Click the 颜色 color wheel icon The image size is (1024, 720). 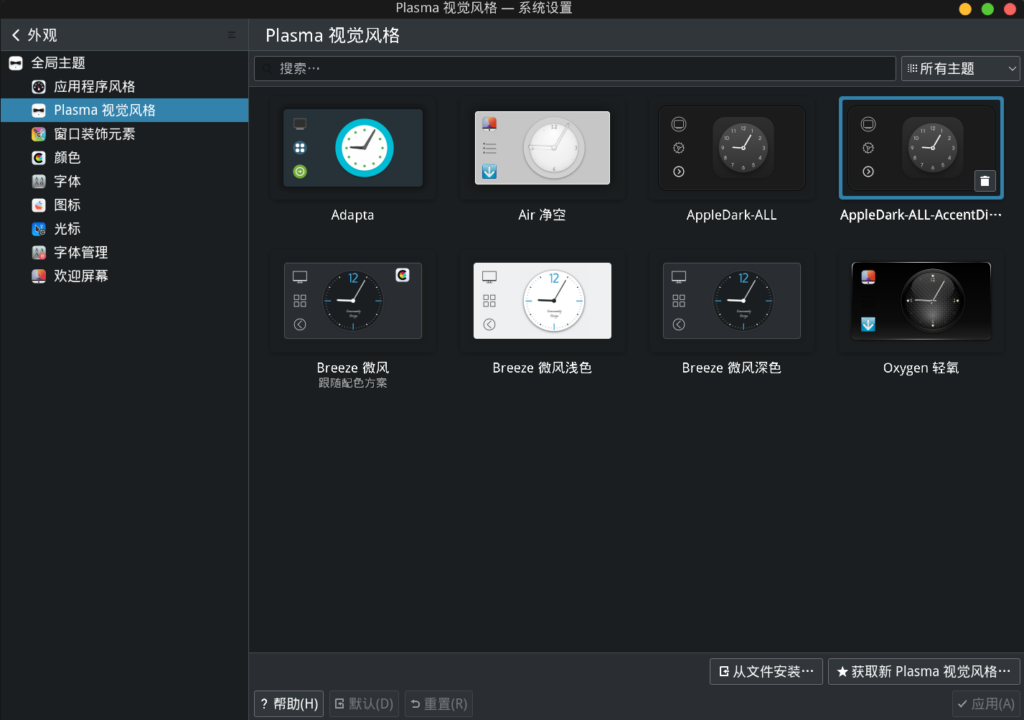39,157
